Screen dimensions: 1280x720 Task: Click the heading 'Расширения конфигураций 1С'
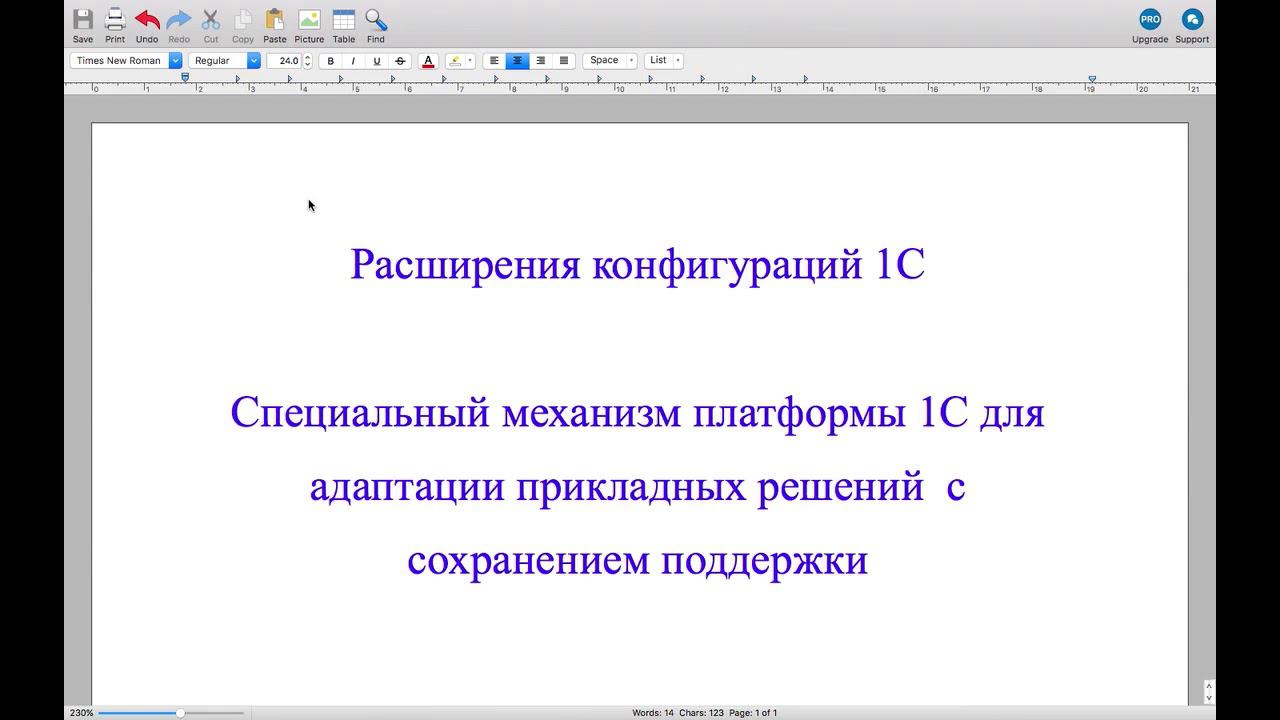[x=638, y=265]
